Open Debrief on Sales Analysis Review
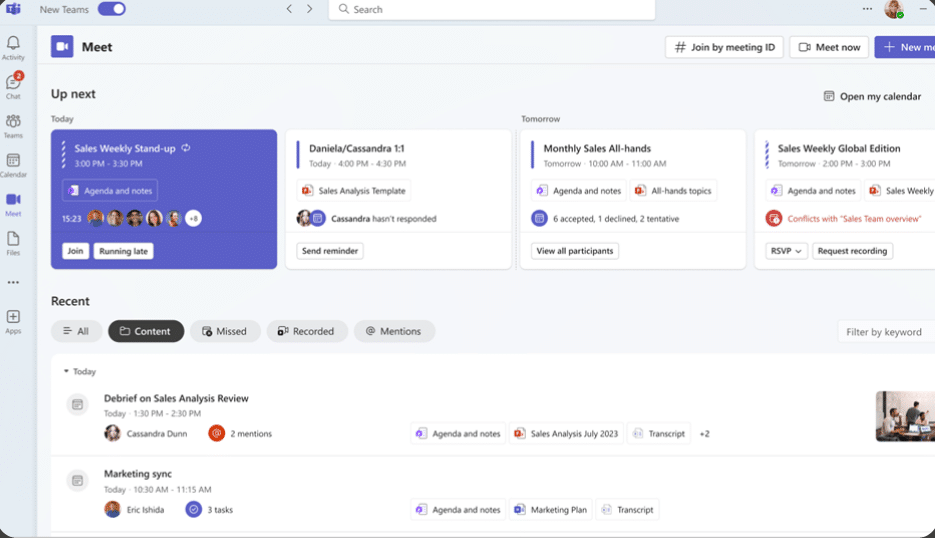The height and width of the screenshot is (538, 935). (176, 398)
